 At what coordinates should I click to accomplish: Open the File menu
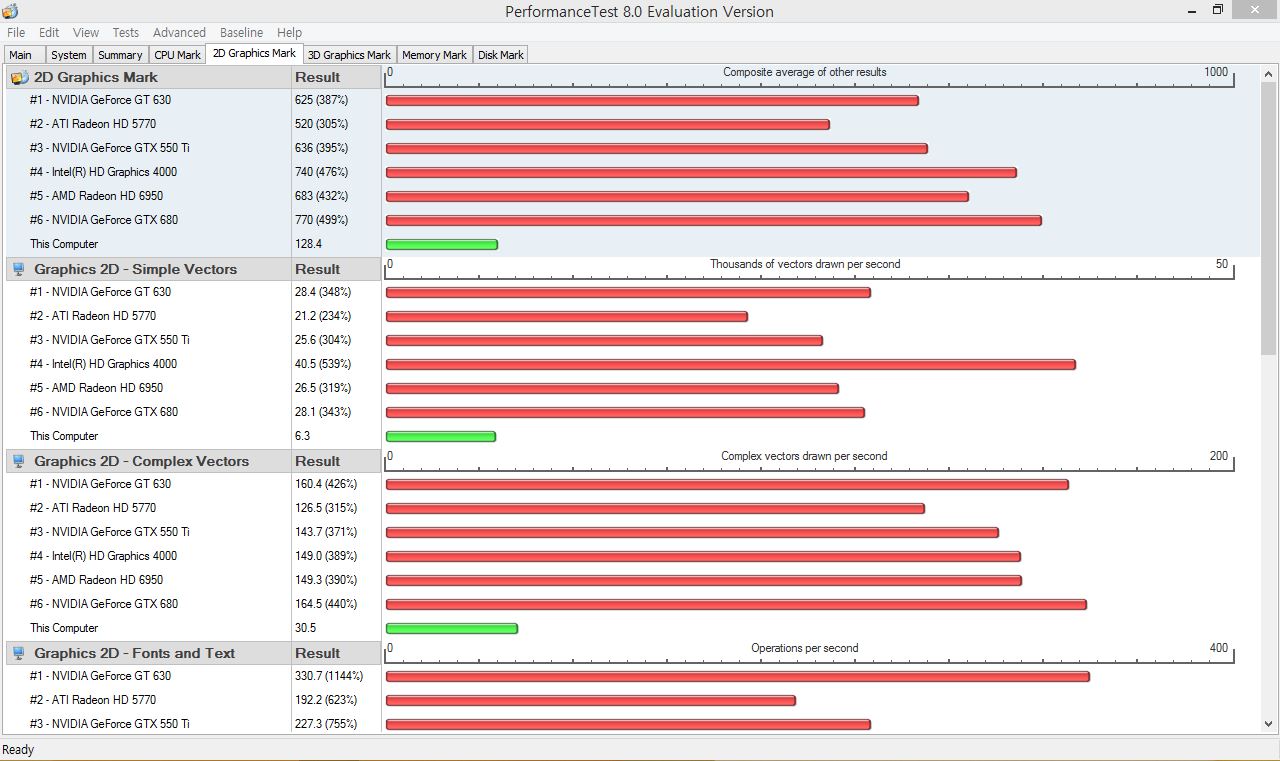[x=16, y=33]
